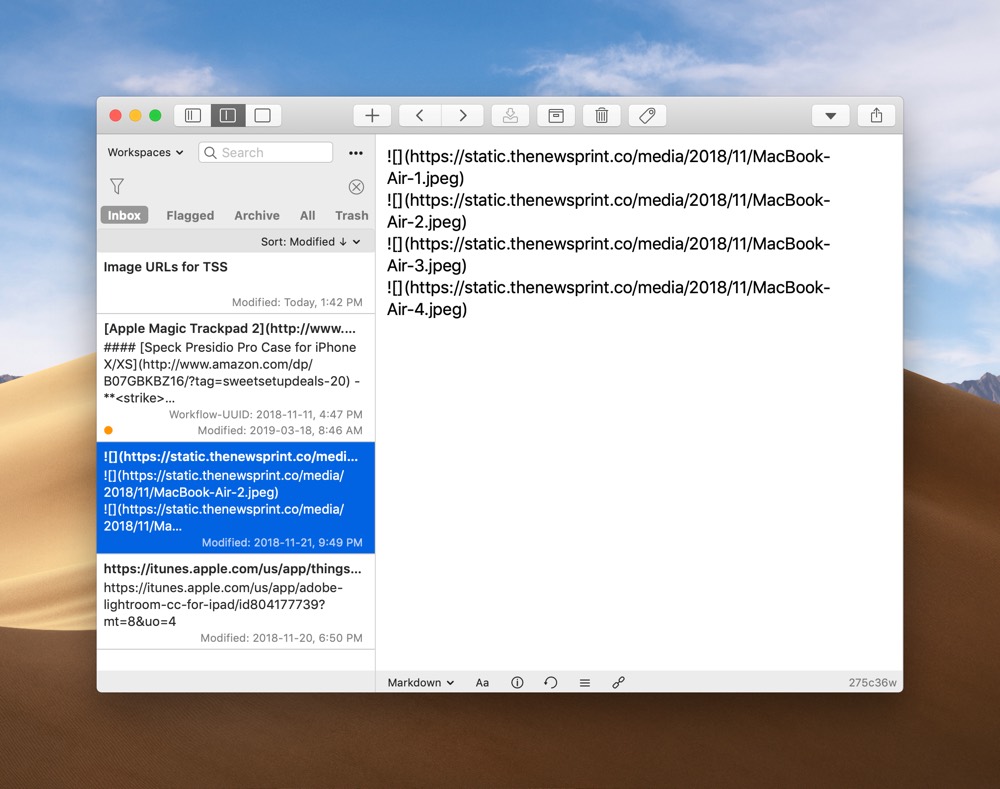Zoom the Drafts window to full screen
The width and height of the screenshot is (1000, 789).
point(155,115)
